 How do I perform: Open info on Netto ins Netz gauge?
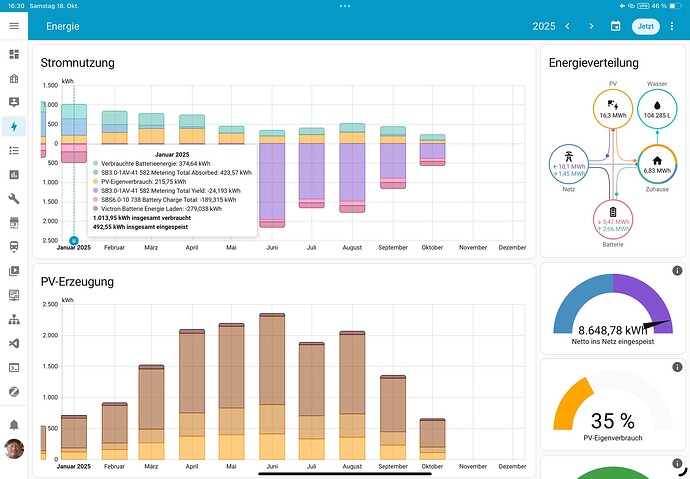pos(677,271)
